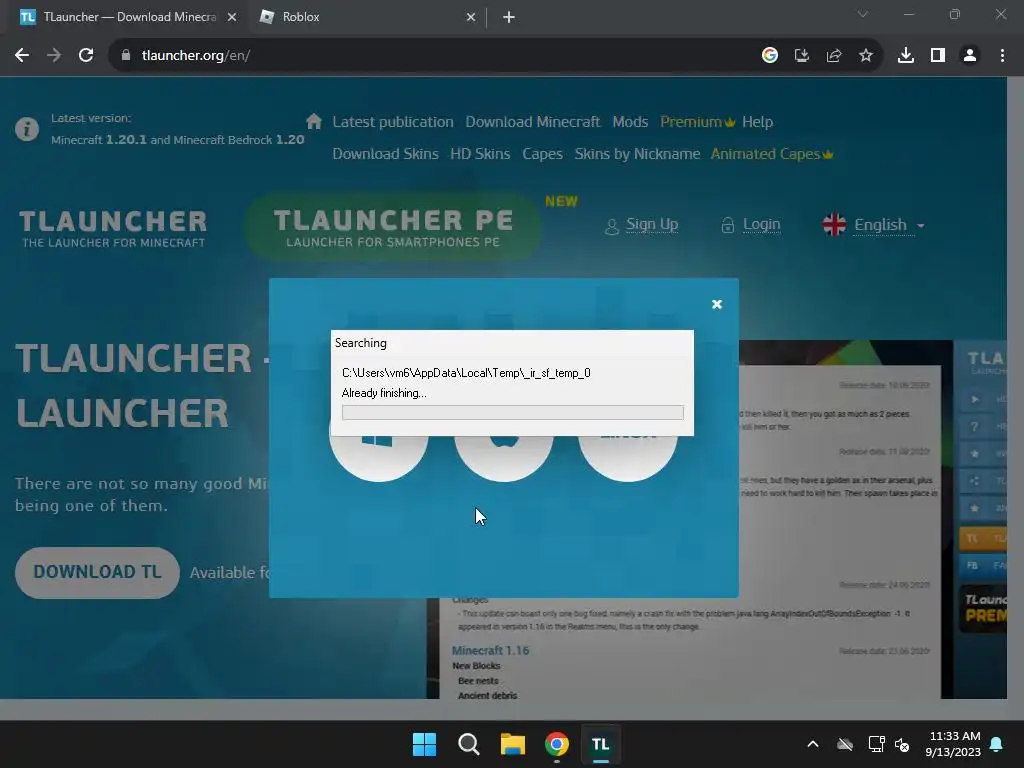Image resolution: width=1024 pixels, height=768 pixels.
Task: Open the taskbar clock and date
Action: point(953,744)
